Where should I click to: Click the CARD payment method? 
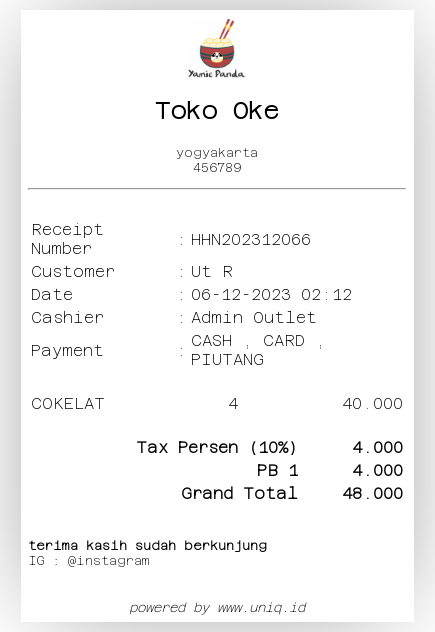[284, 341]
